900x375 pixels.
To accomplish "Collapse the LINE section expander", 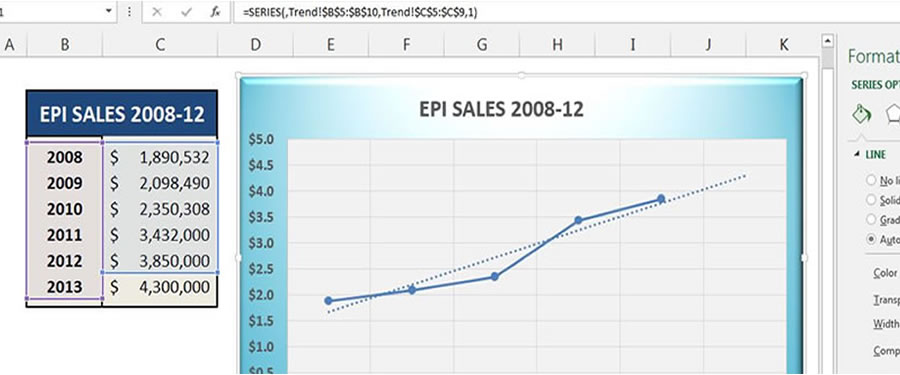I will coord(857,154).
